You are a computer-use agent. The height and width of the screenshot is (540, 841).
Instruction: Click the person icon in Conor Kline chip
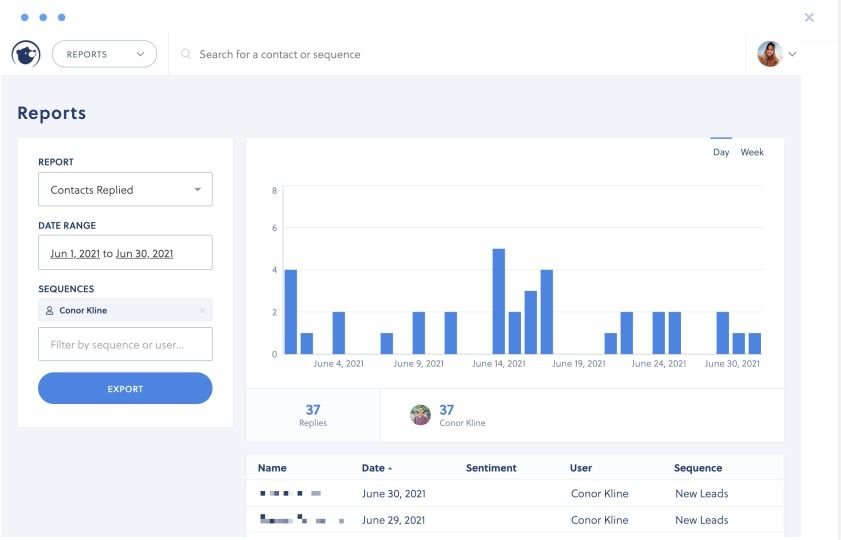(49, 310)
